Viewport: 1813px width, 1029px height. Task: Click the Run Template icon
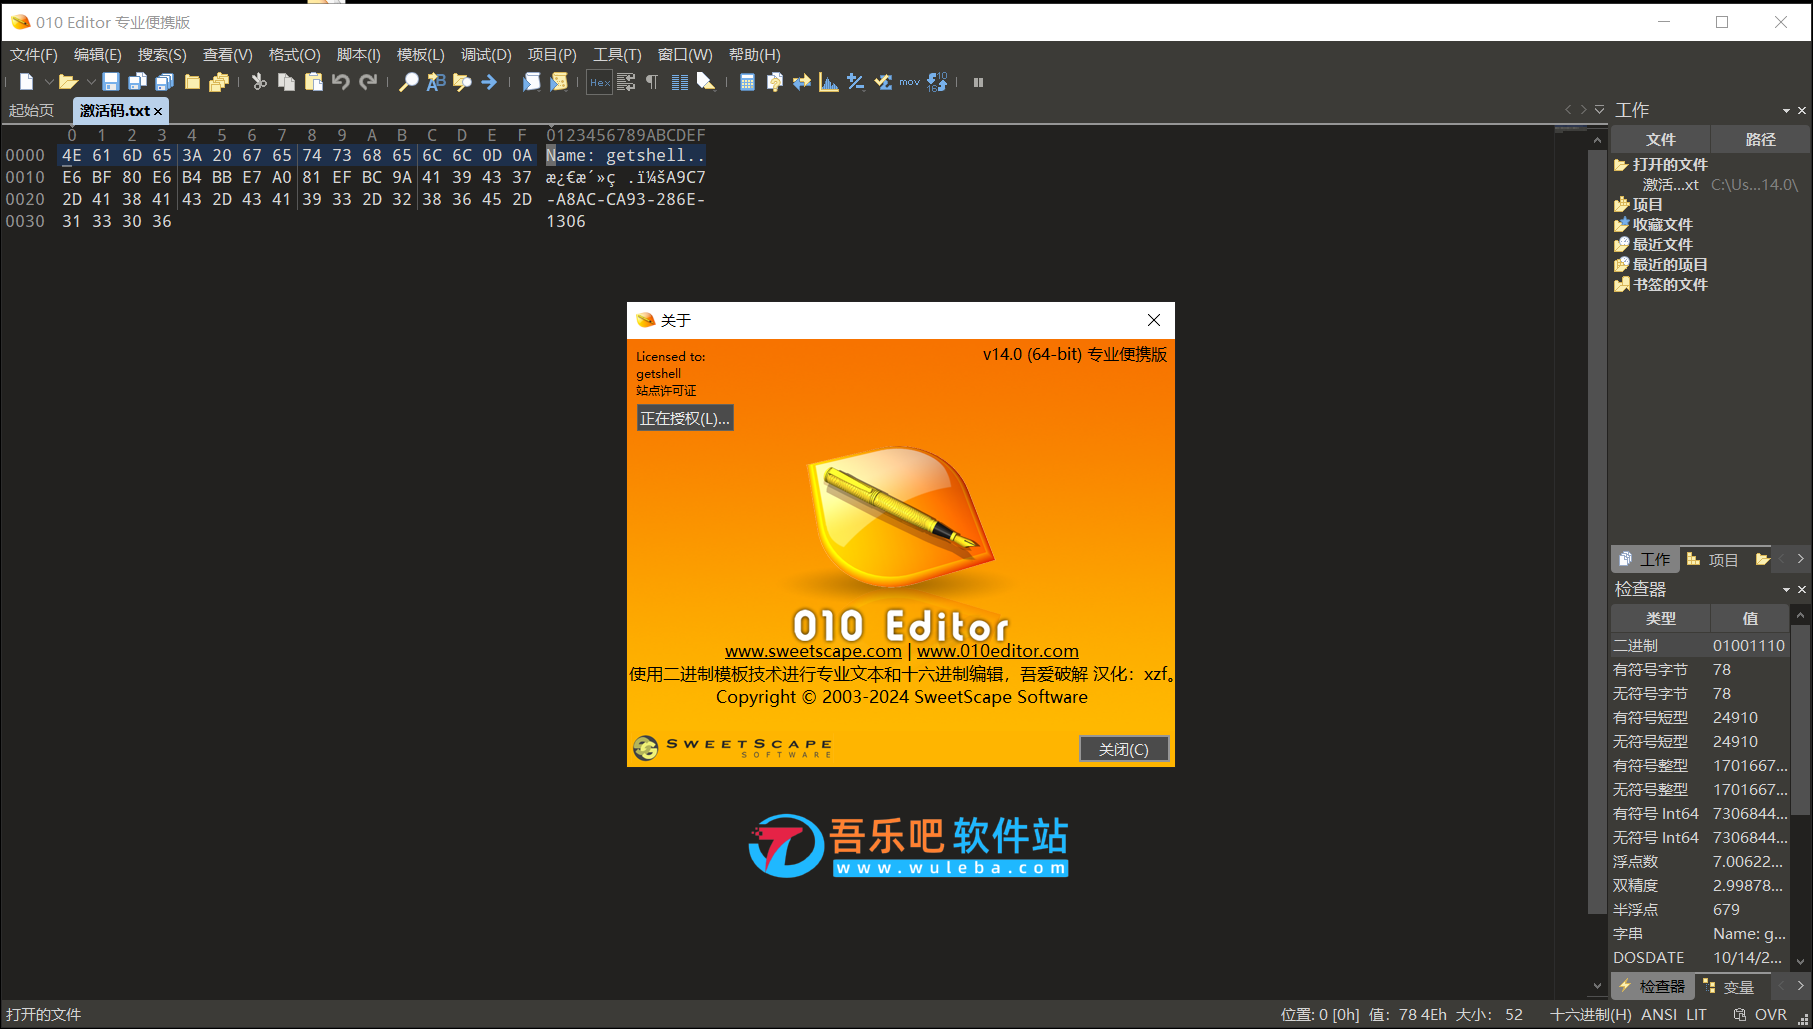559,82
